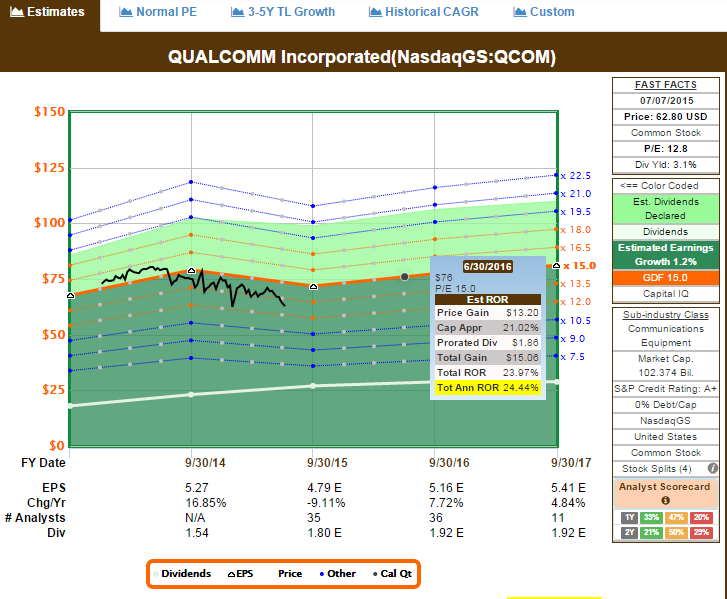727x599 pixels.
Task: Toggle the Other legend item
Action: point(338,574)
